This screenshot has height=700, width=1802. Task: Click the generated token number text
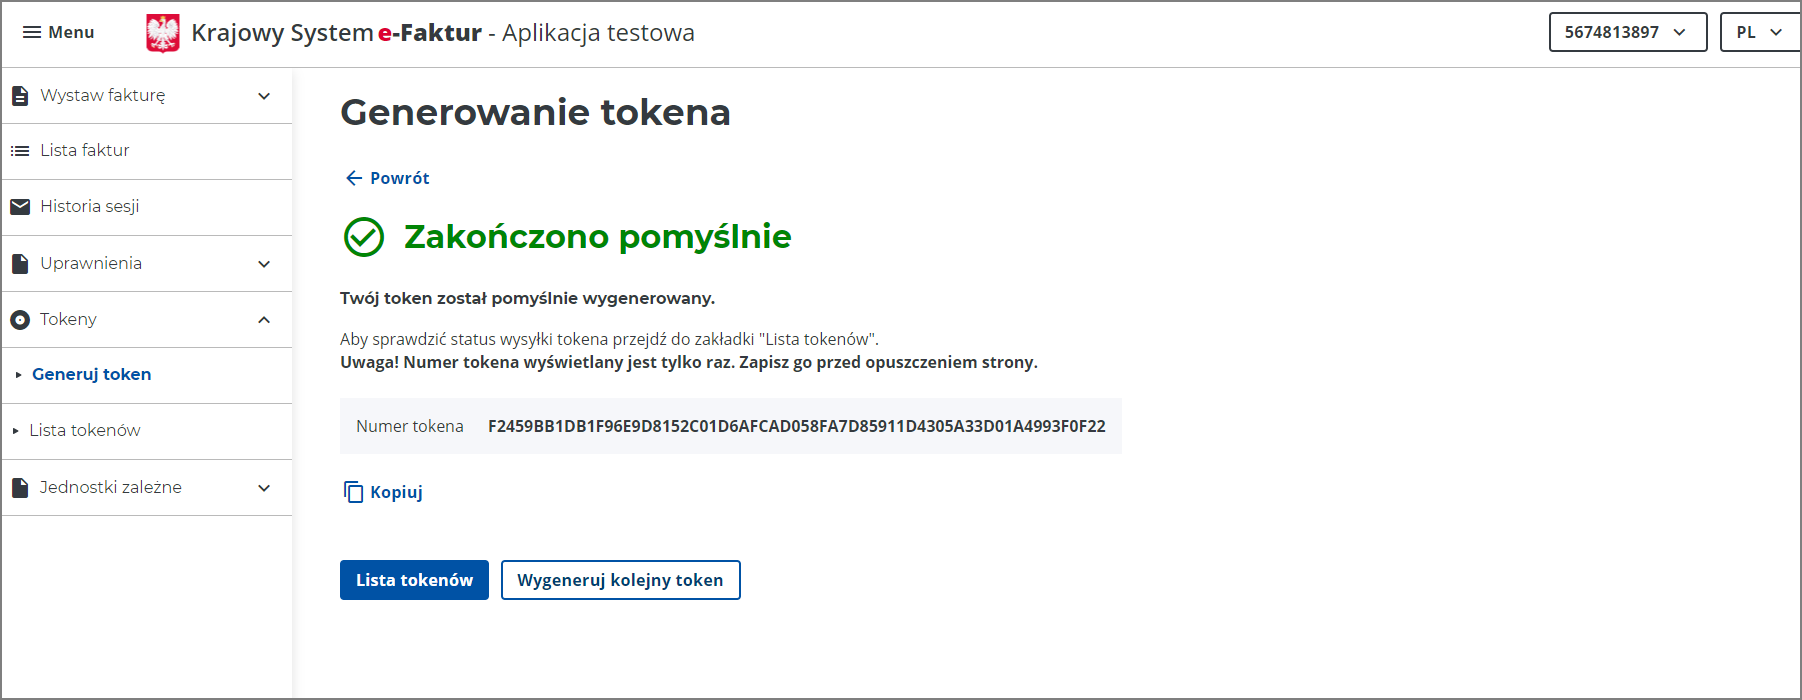coord(796,426)
